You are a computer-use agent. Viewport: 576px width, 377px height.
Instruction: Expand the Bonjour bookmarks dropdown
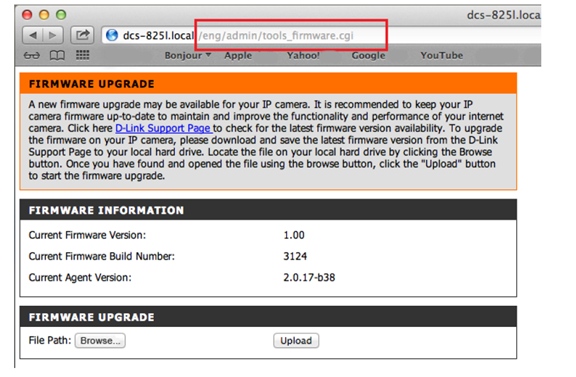click(188, 55)
